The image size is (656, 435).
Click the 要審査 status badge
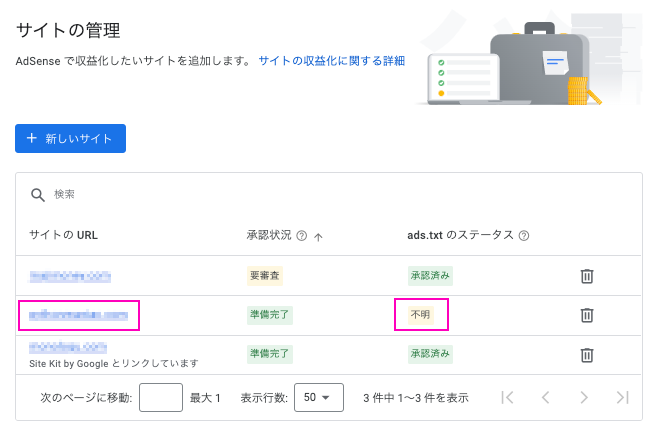point(265,276)
